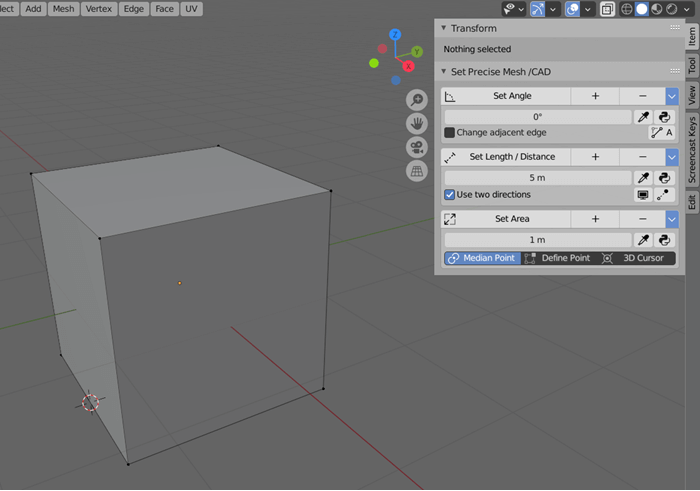Collapse the Set Area options blue arrow

coord(672,219)
